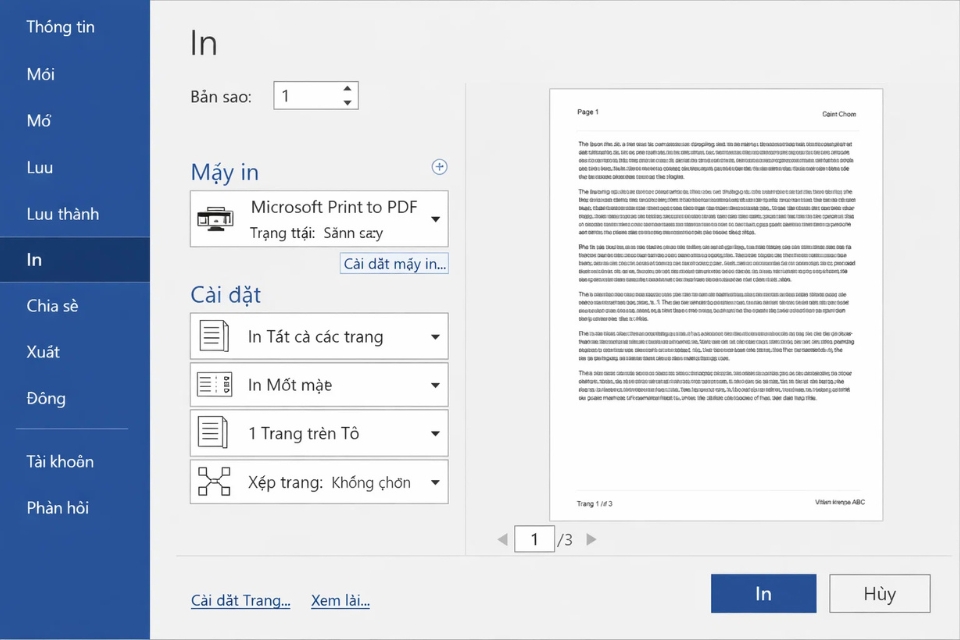Advance preview using right arrow
Screen dimensions: 960x640
tap(591, 539)
